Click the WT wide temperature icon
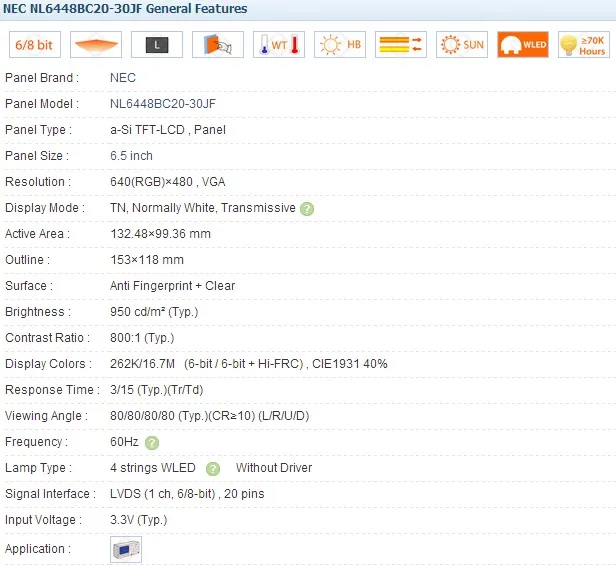Image resolution: width=616 pixels, height=566 pixels. [279, 44]
